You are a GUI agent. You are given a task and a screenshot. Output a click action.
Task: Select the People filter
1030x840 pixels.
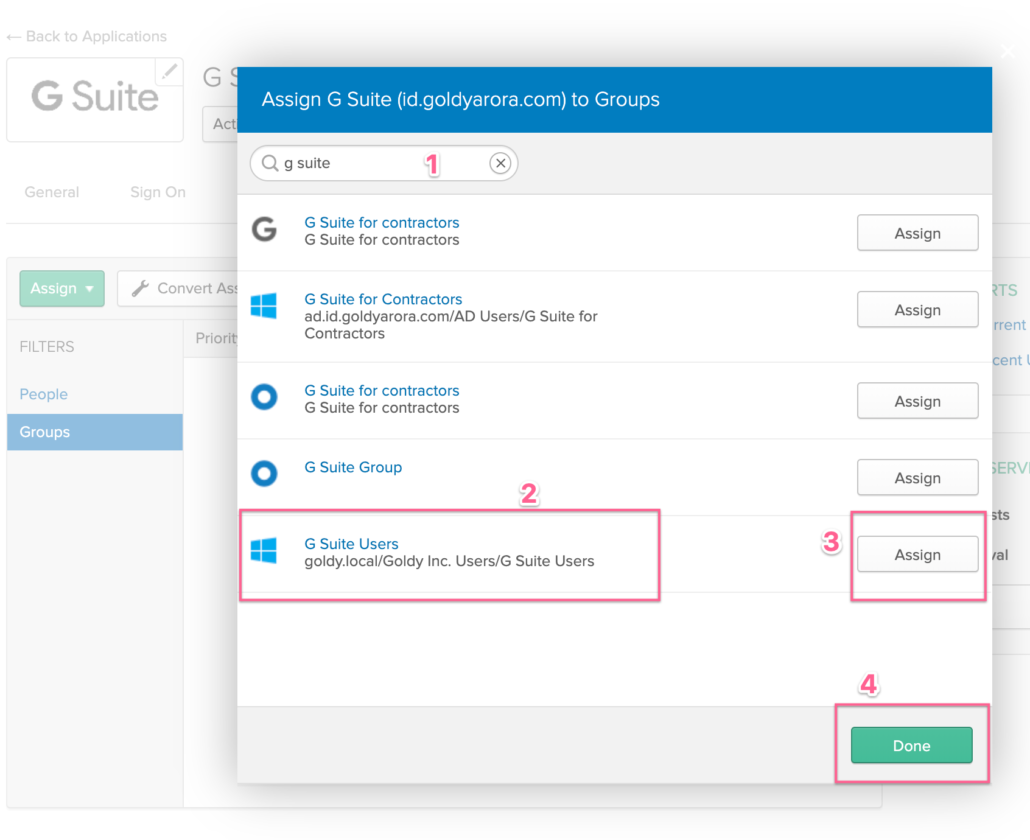[x=43, y=394]
